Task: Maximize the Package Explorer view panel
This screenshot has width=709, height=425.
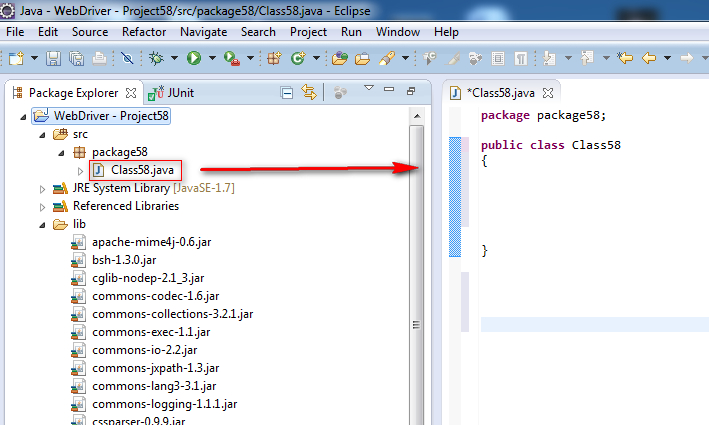Action: click(411, 91)
